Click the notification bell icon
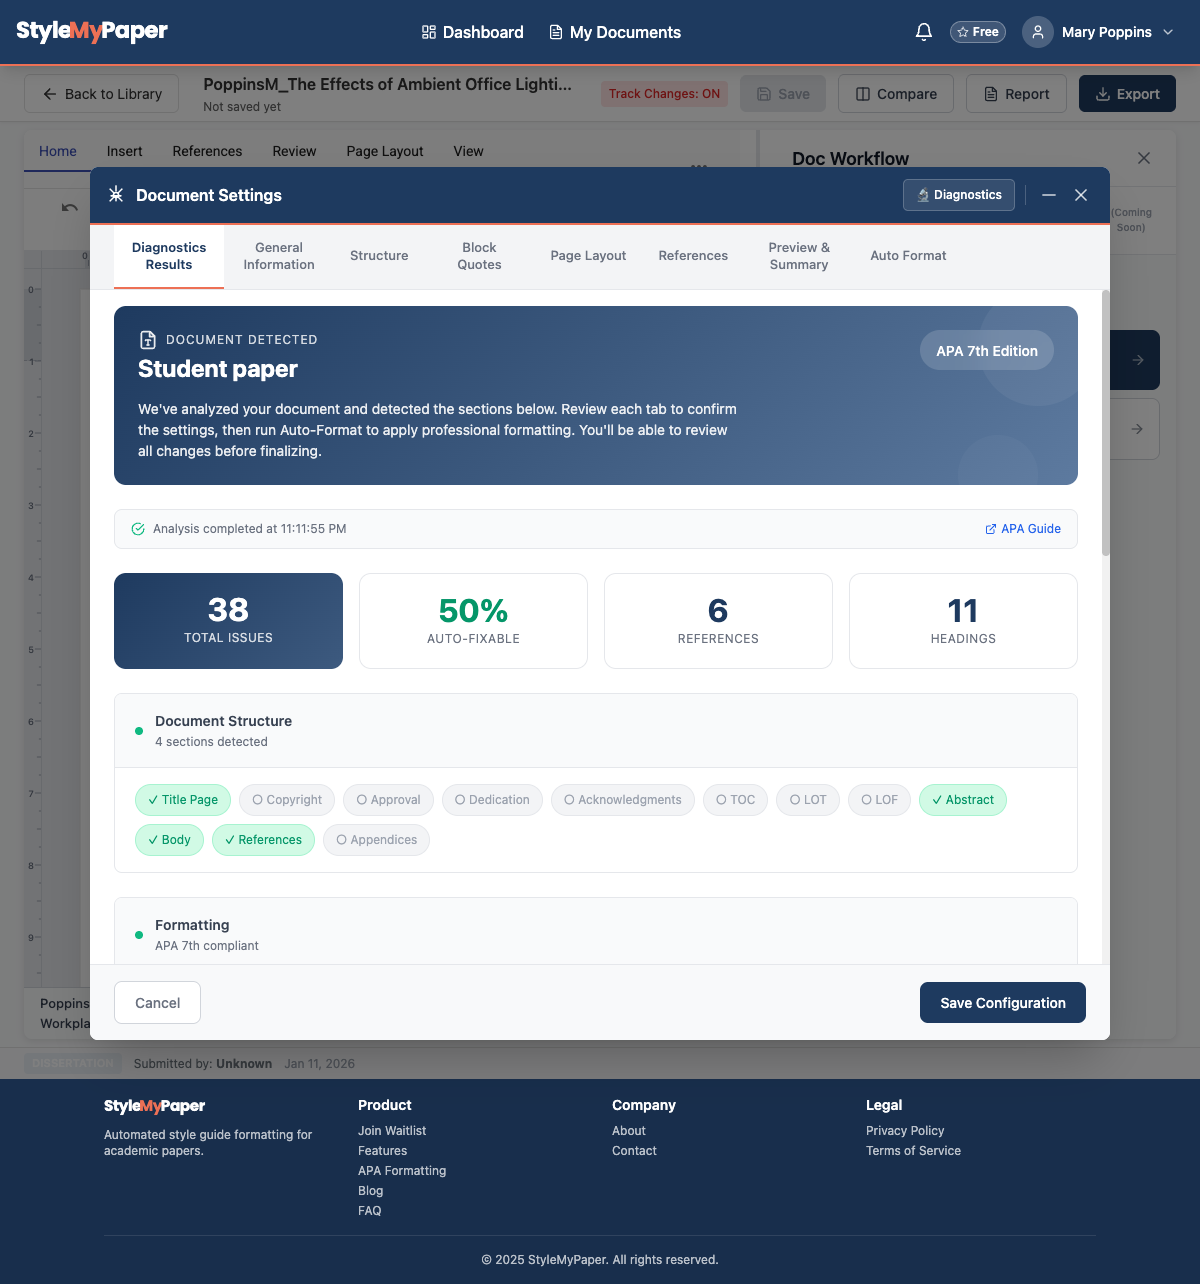This screenshot has width=1200, height=1284. click(924, 32)
